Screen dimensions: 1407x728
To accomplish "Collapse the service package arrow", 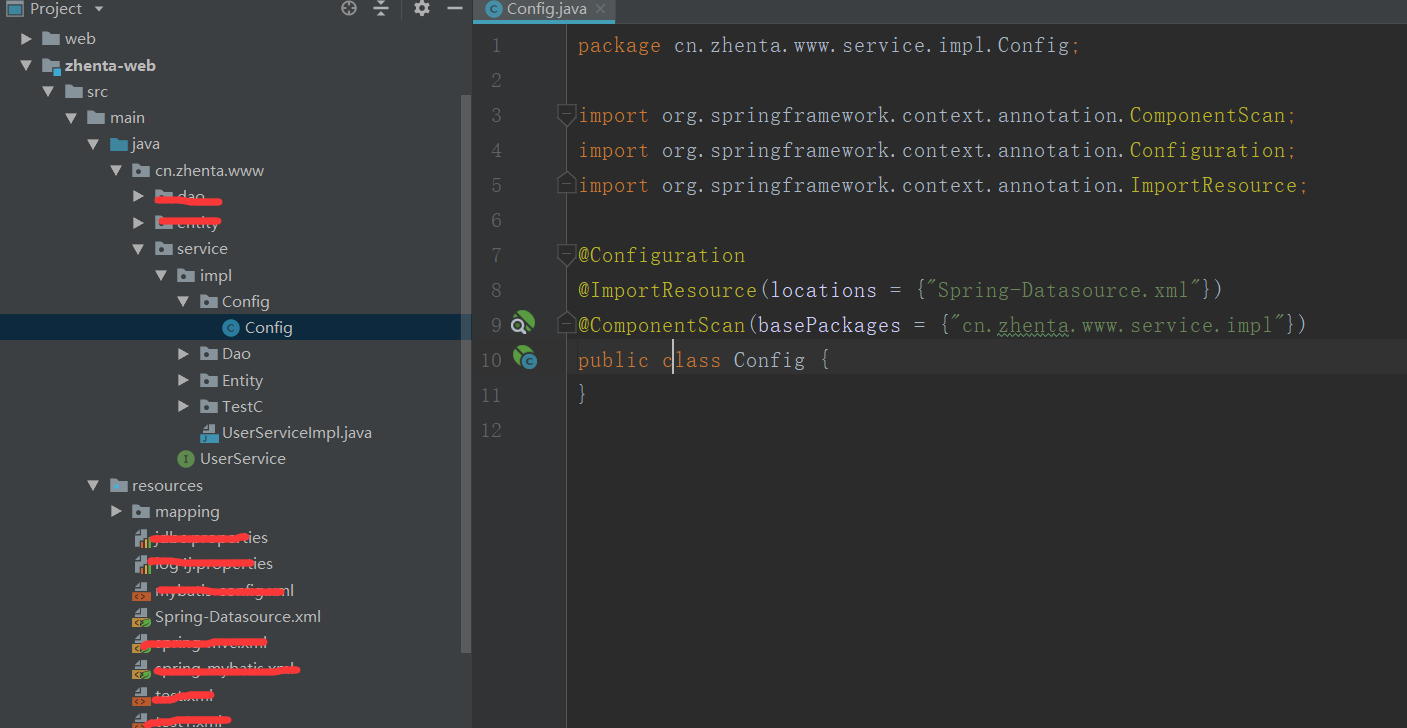I will 139,249.
